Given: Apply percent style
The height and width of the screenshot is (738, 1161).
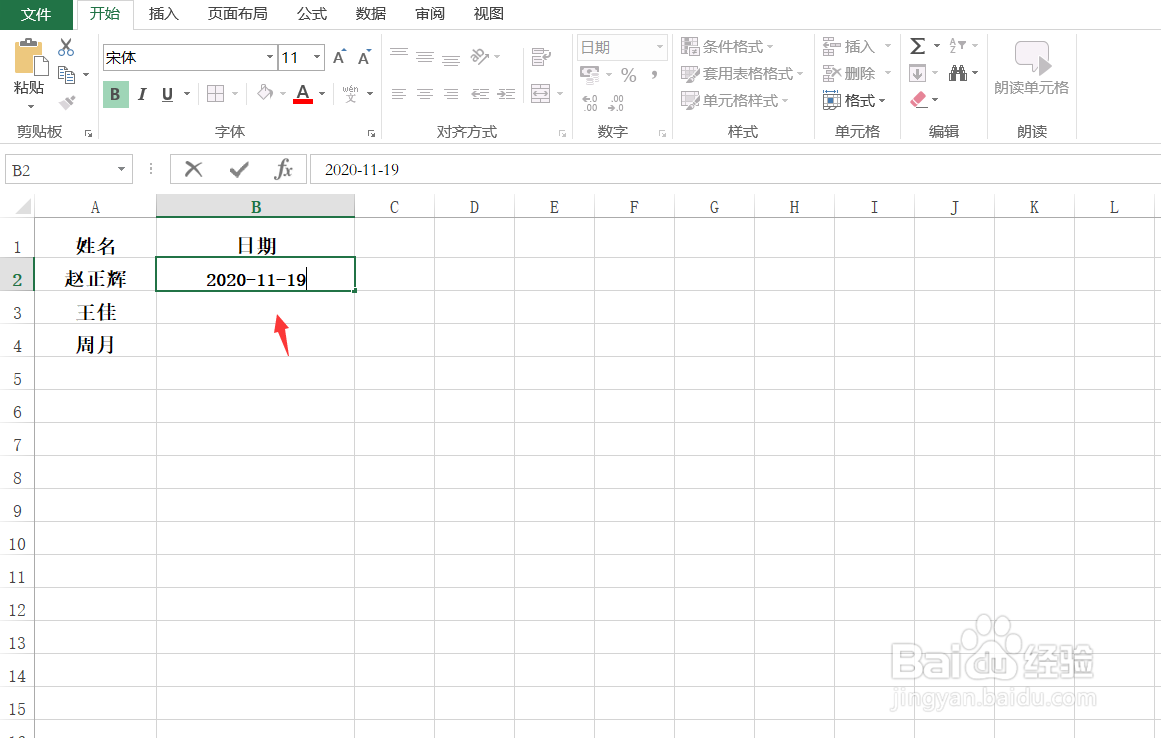Looking at the screenshot, I should click(x=629, y=75).
